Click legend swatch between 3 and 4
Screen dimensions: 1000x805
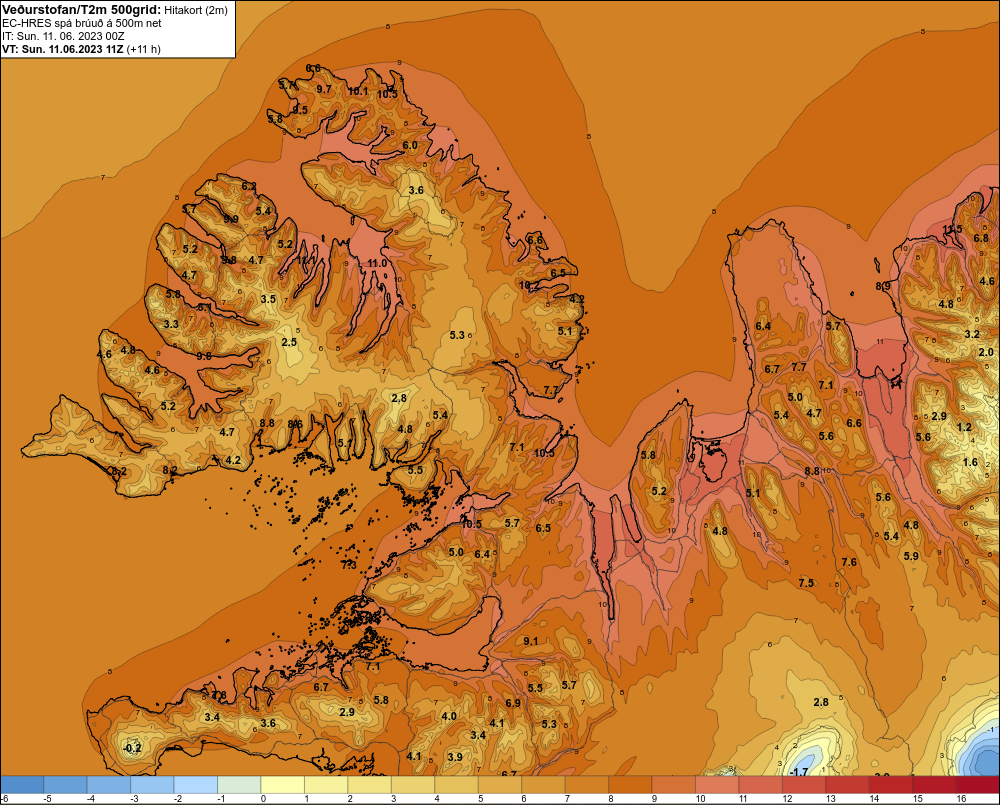tap(413, 785)
